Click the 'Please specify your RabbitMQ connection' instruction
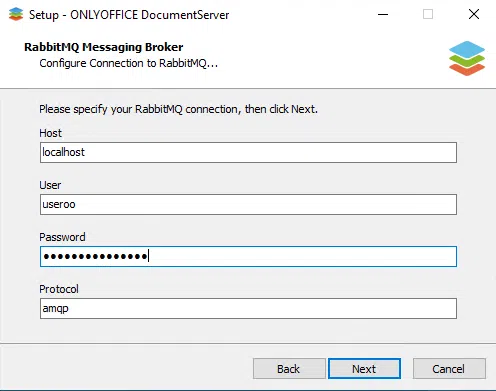The height and width of the screenshot is (391, 496). (178, 109)
